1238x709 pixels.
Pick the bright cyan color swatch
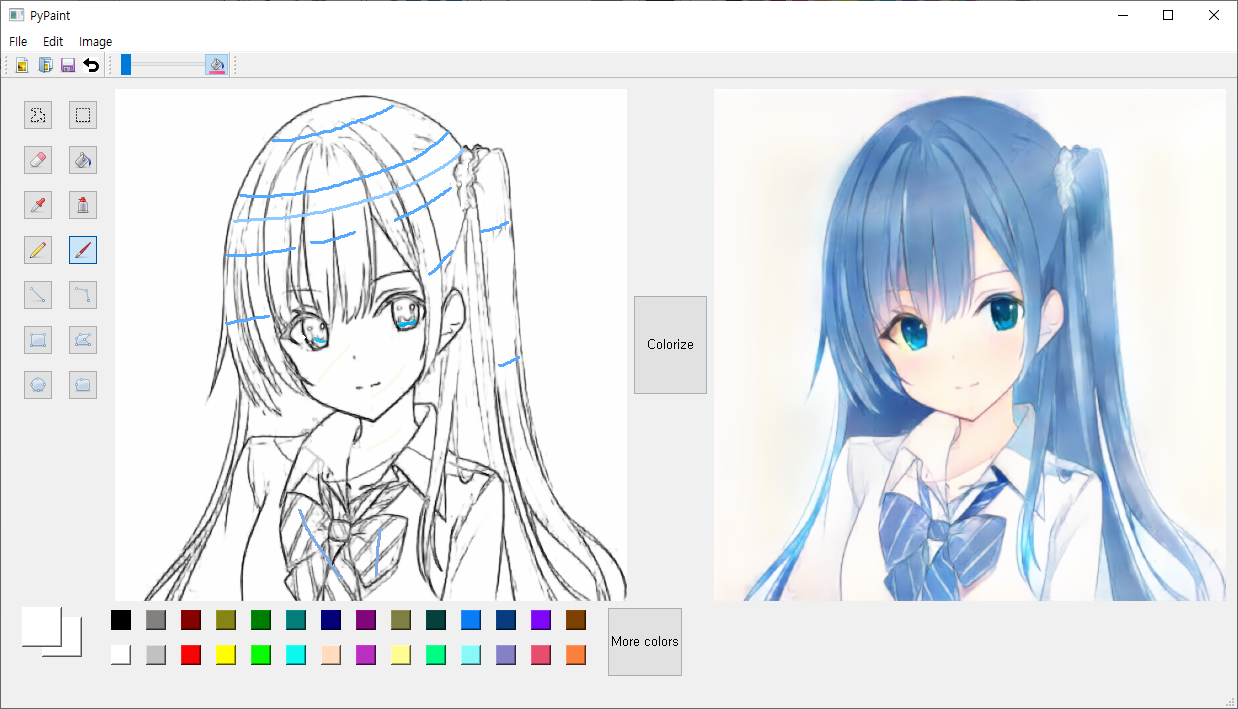(x=296, y=655)
